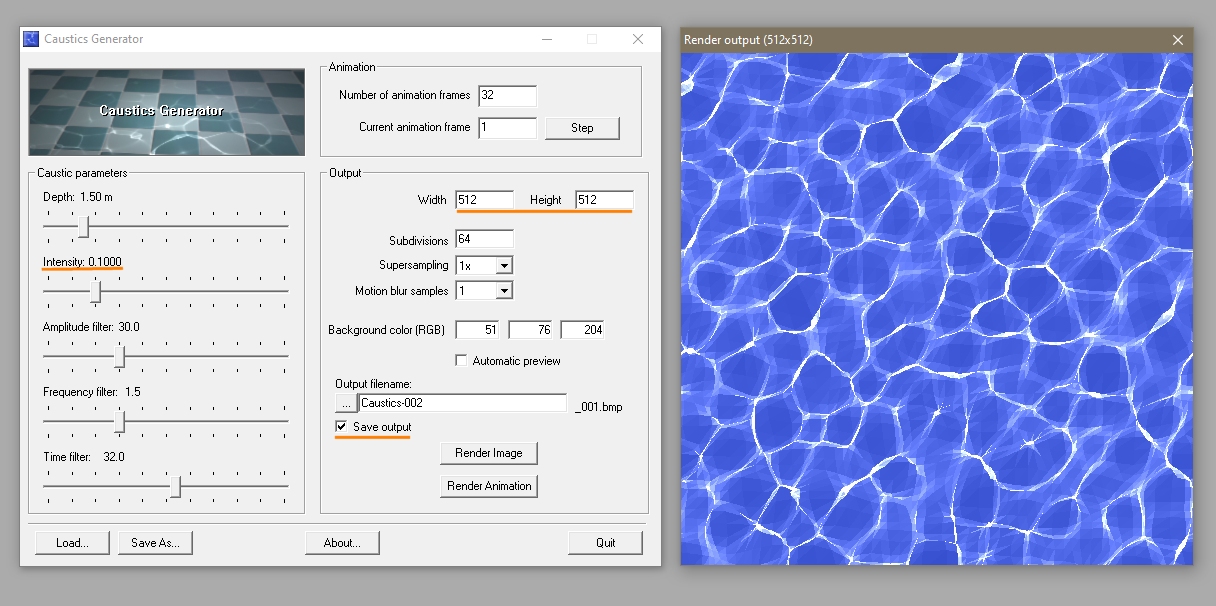Quit the Caustics Generator application

[x=605, y=543]
